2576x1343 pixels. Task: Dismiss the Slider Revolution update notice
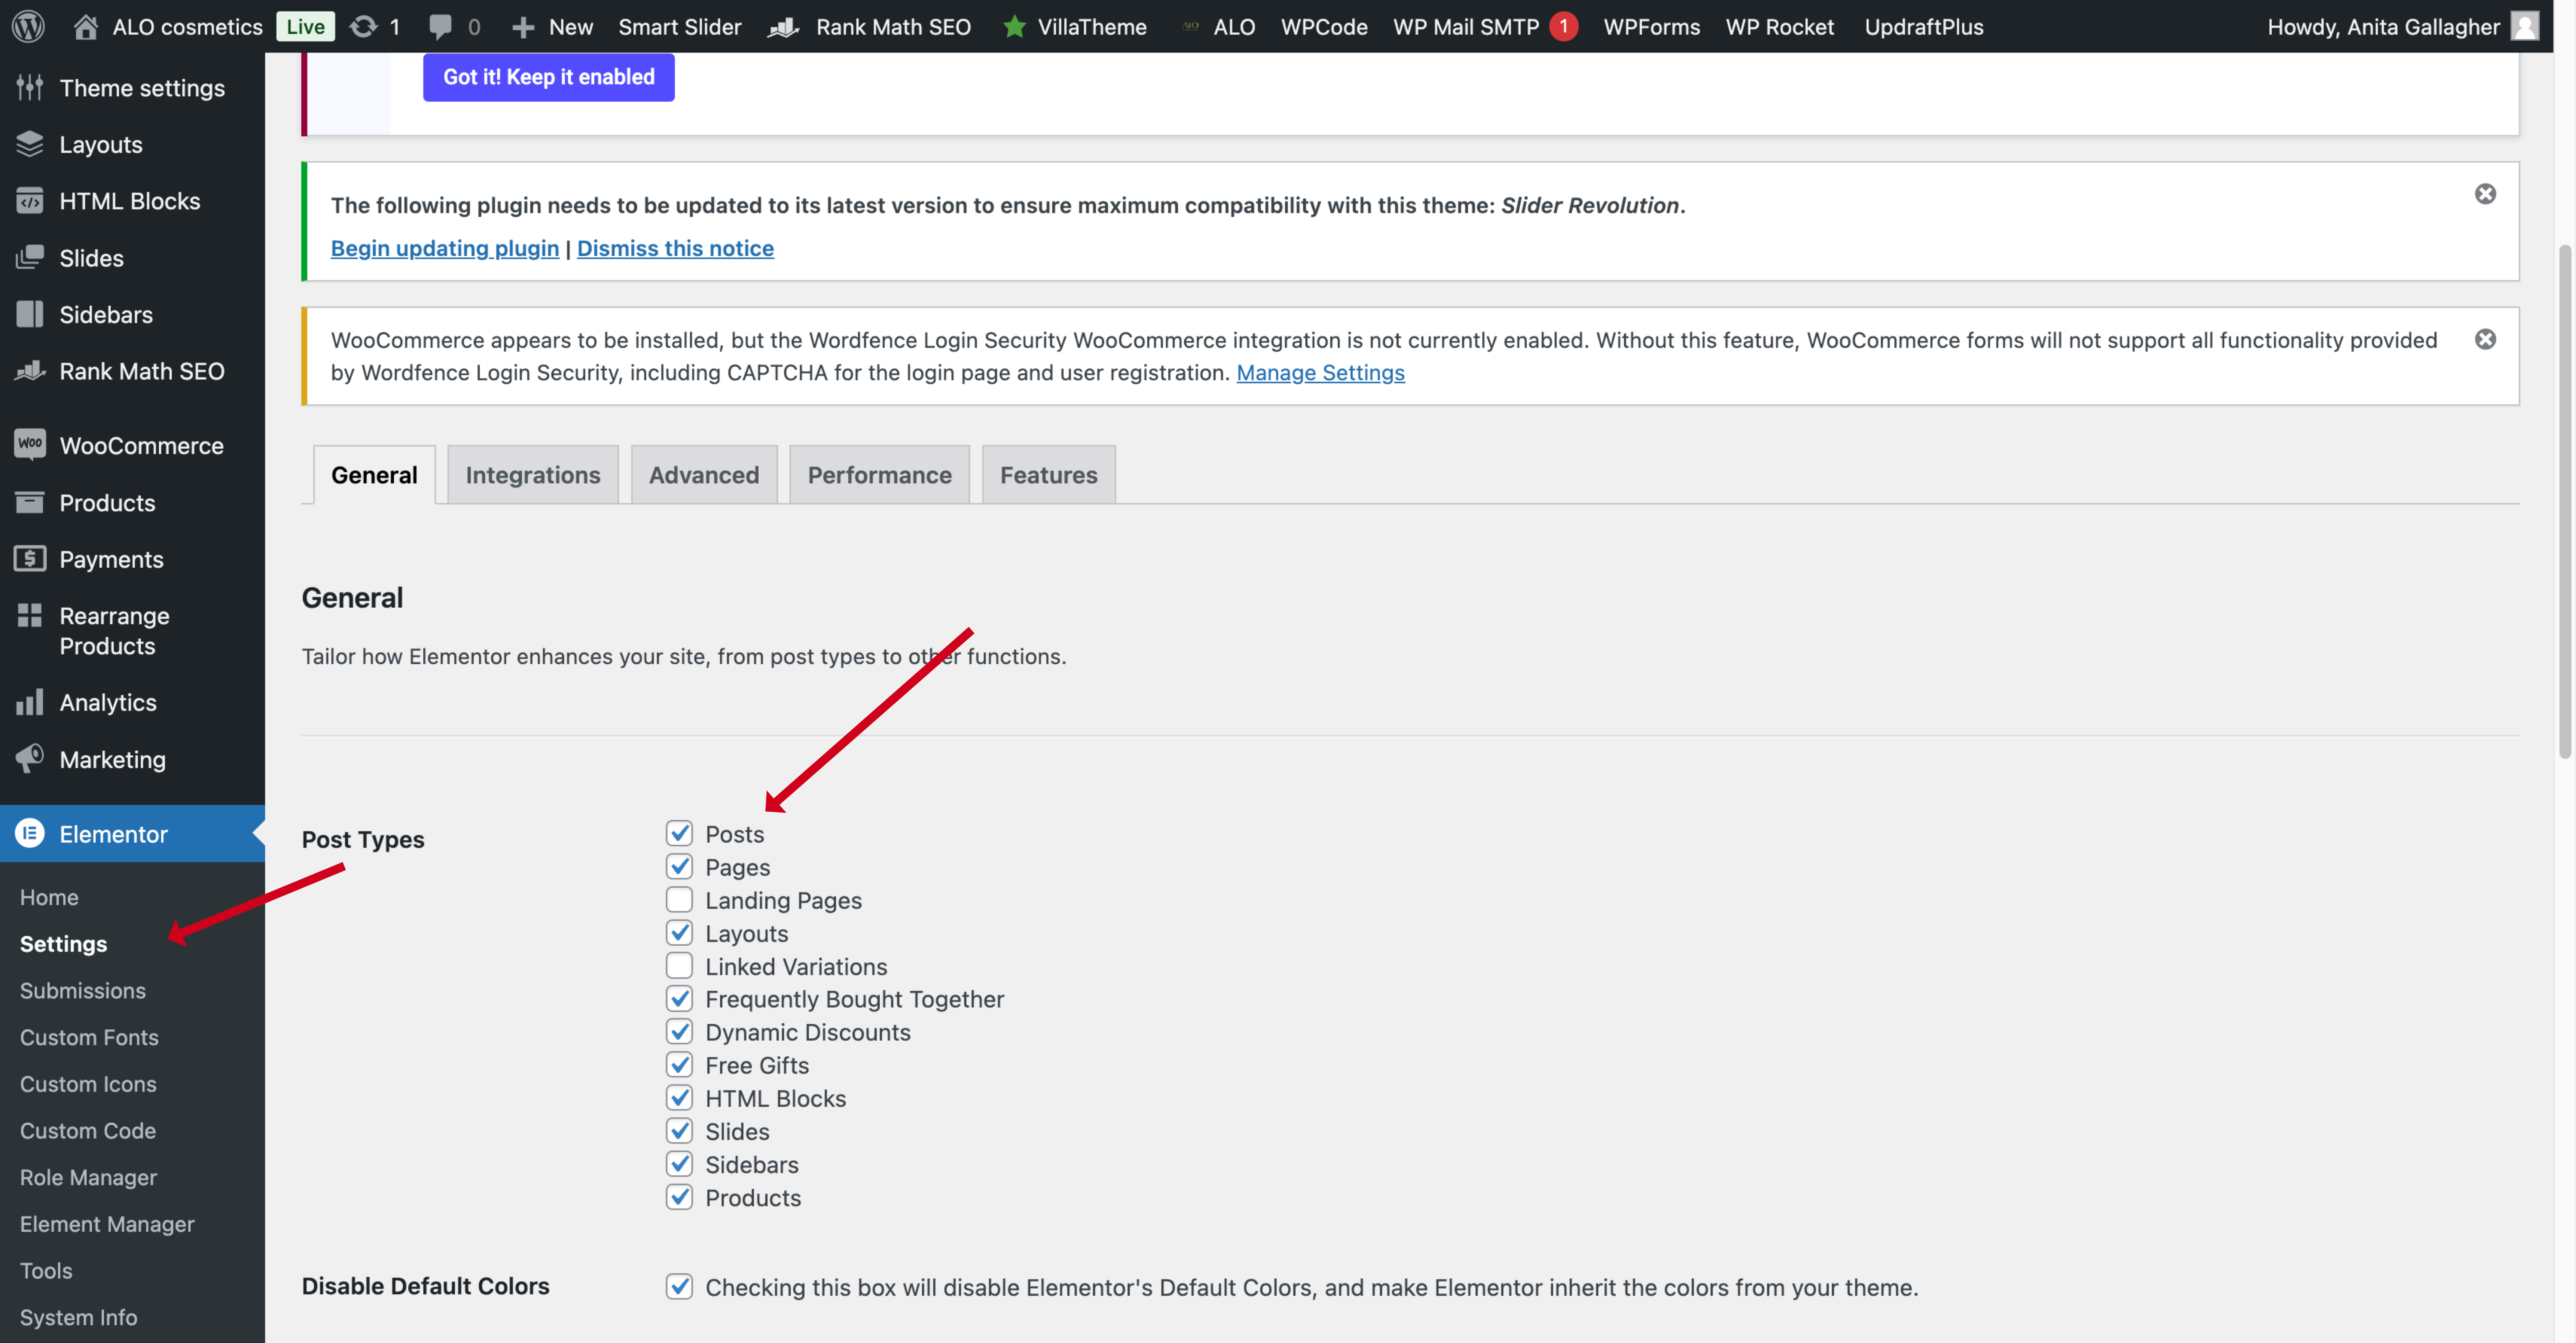pos(2485,194)
